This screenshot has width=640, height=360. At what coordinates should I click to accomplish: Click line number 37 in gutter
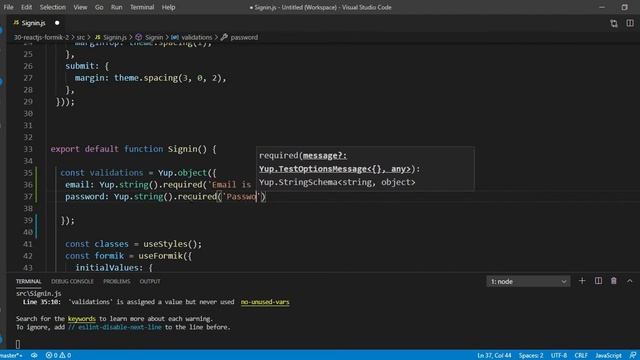coord(28,197)
